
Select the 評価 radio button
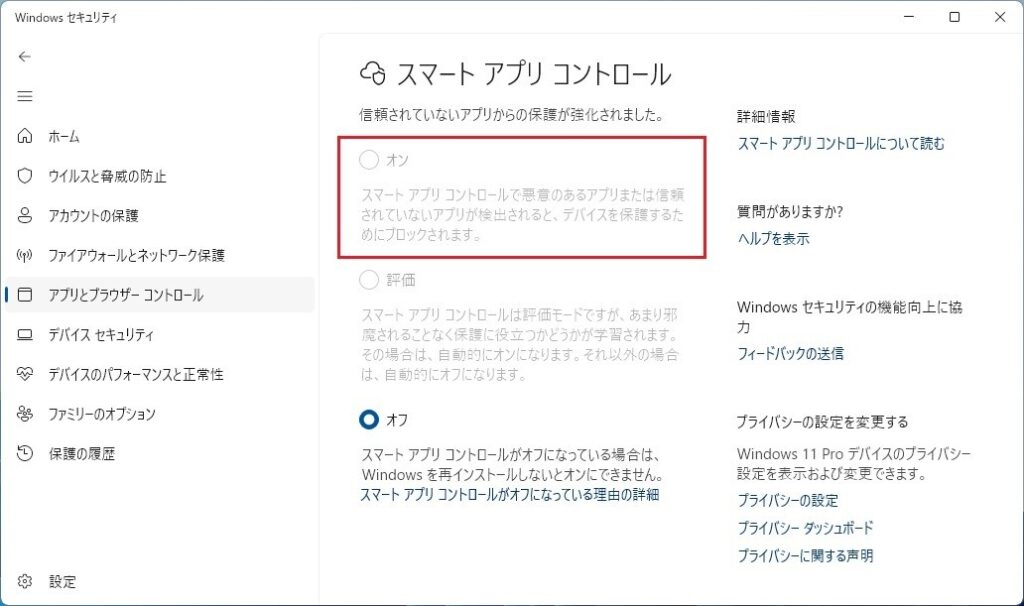tap(369, 279)
